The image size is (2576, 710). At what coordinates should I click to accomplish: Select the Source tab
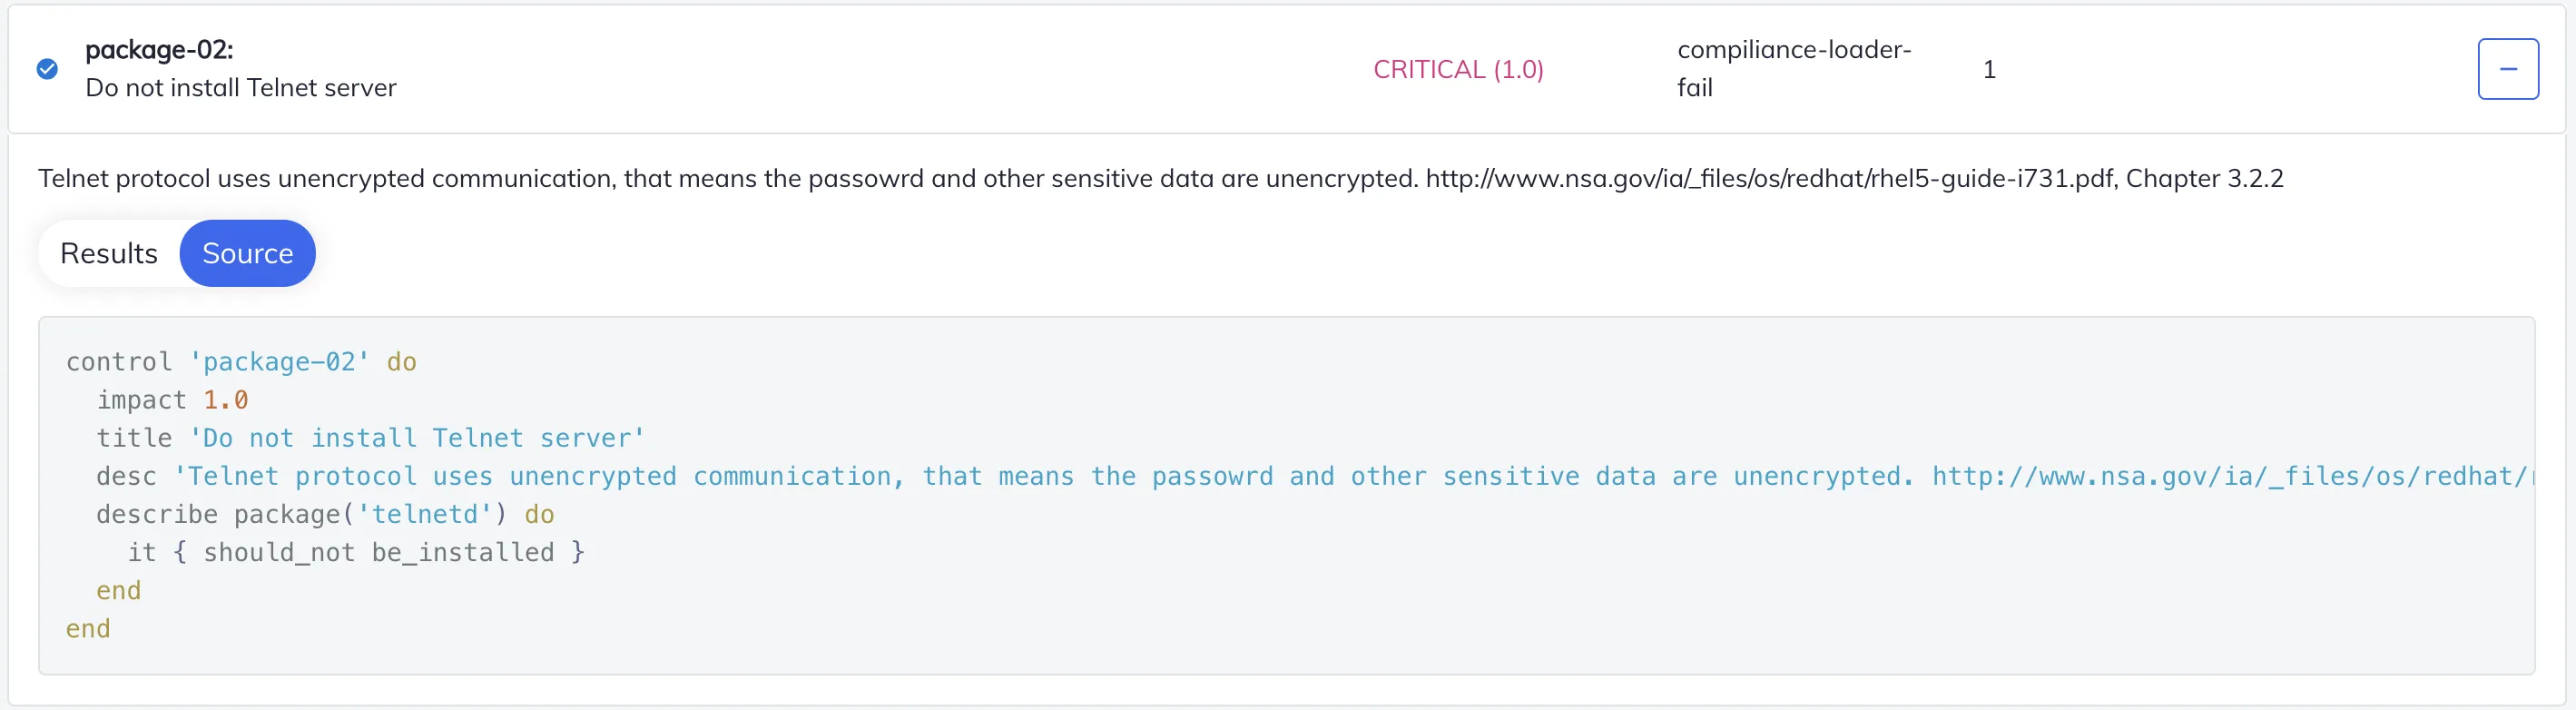247,253
